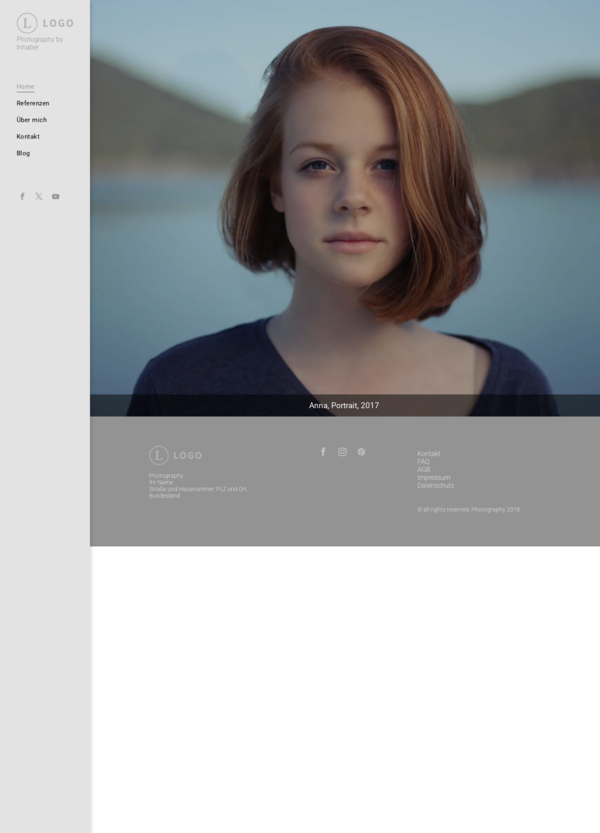The height and width of the screenshot is (833, 600).
Task: Click the footer LOGO emblem
Action: point(159,455)
